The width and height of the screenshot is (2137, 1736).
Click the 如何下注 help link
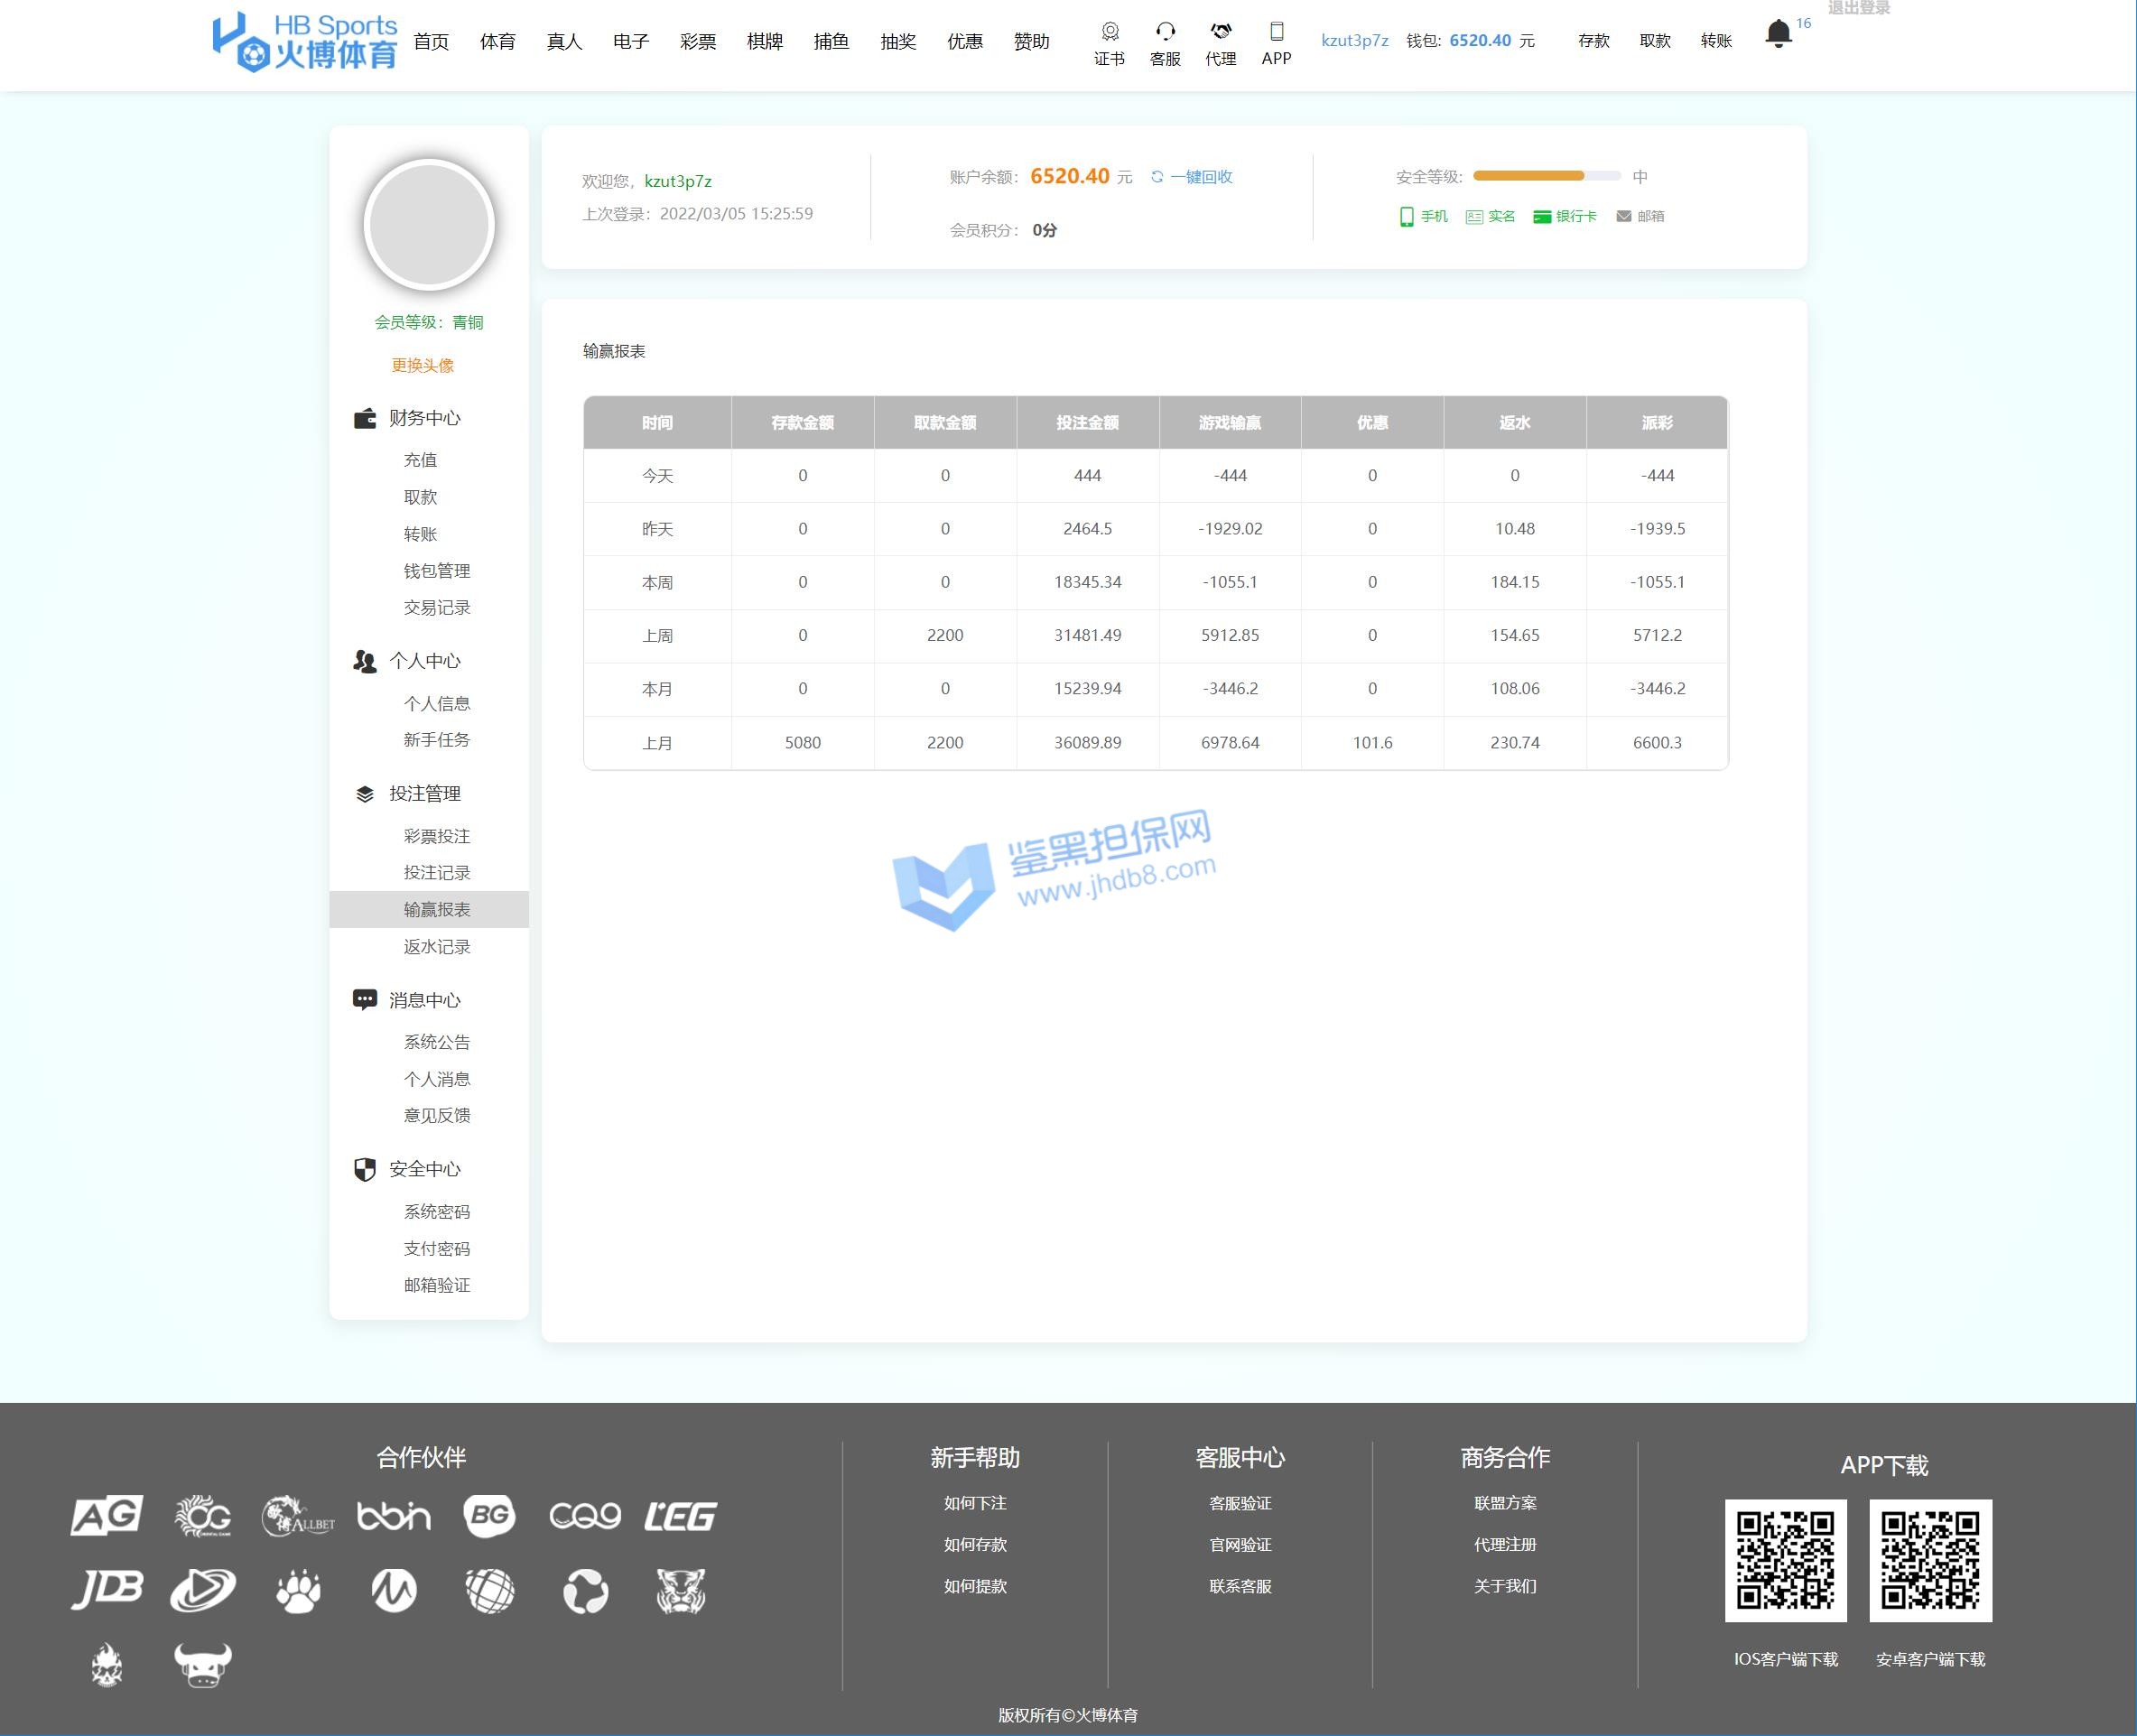click(x=974, y=1503)
